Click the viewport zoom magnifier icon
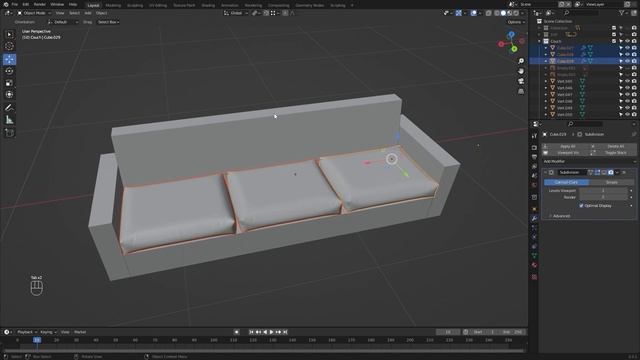 point(521,61)
